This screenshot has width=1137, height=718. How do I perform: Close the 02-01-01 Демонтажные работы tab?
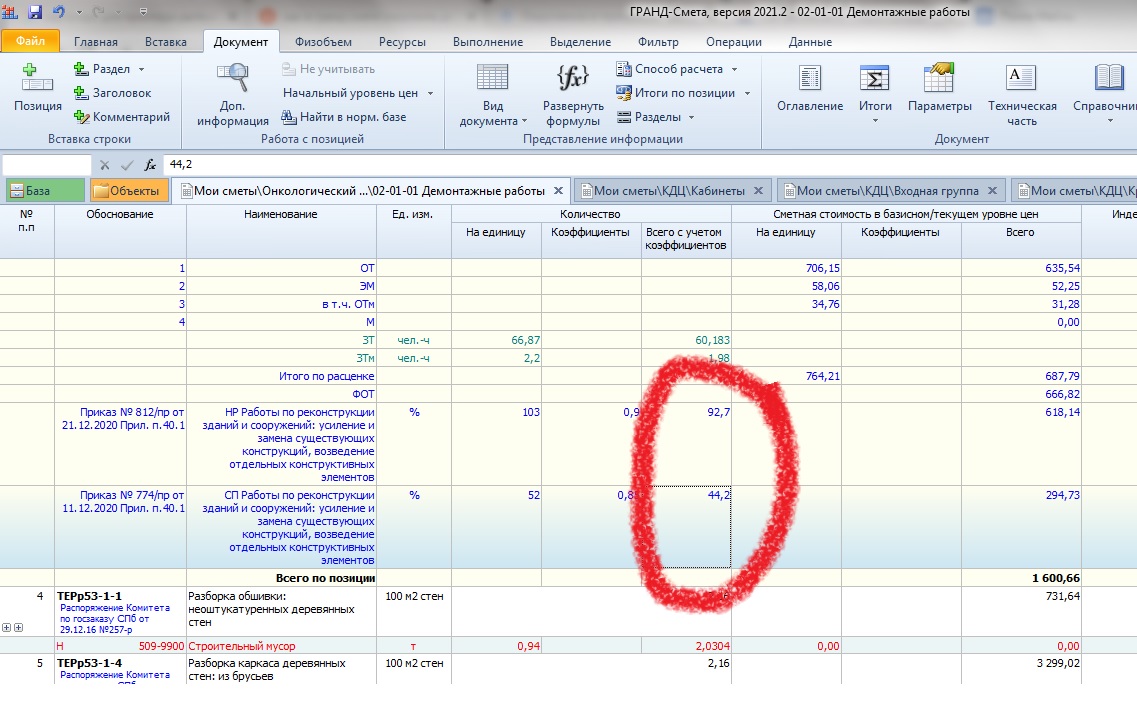click(x=558, y=190)
